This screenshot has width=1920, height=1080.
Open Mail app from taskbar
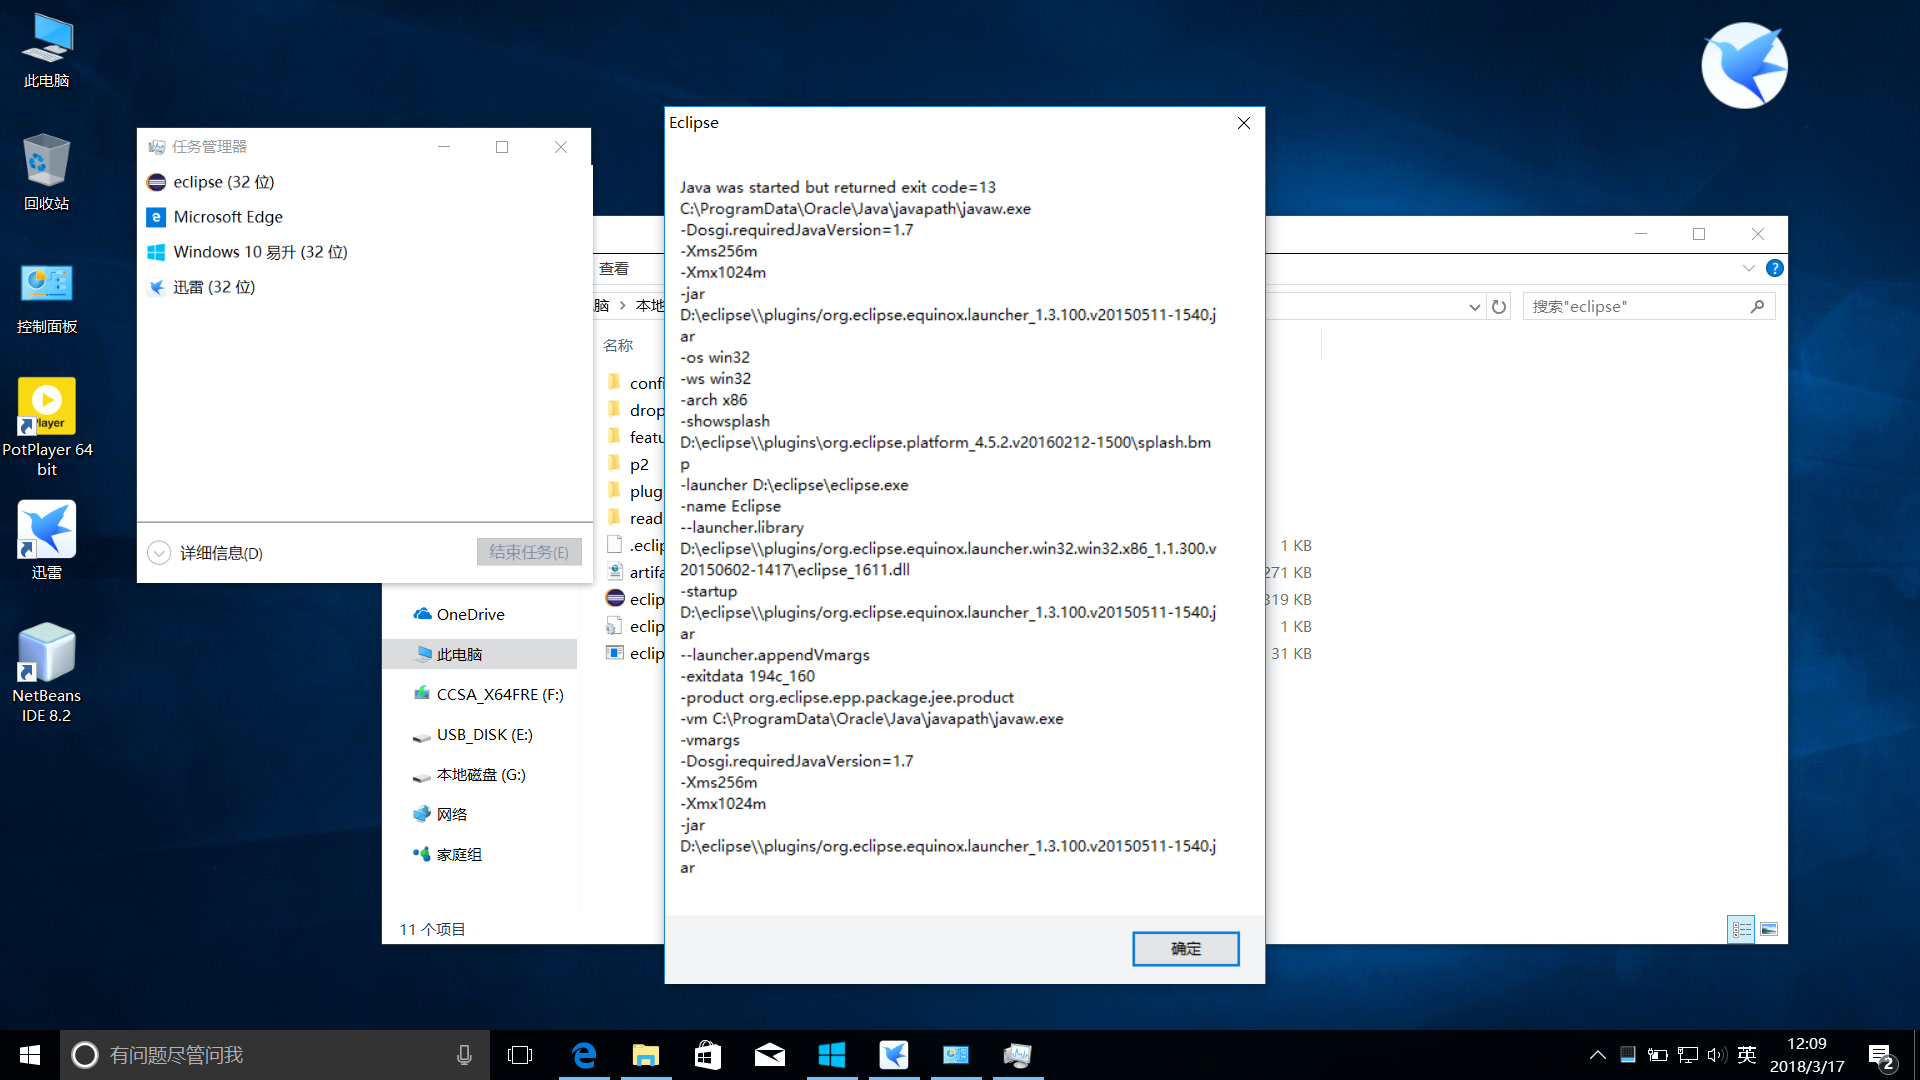pos(770,1055)
